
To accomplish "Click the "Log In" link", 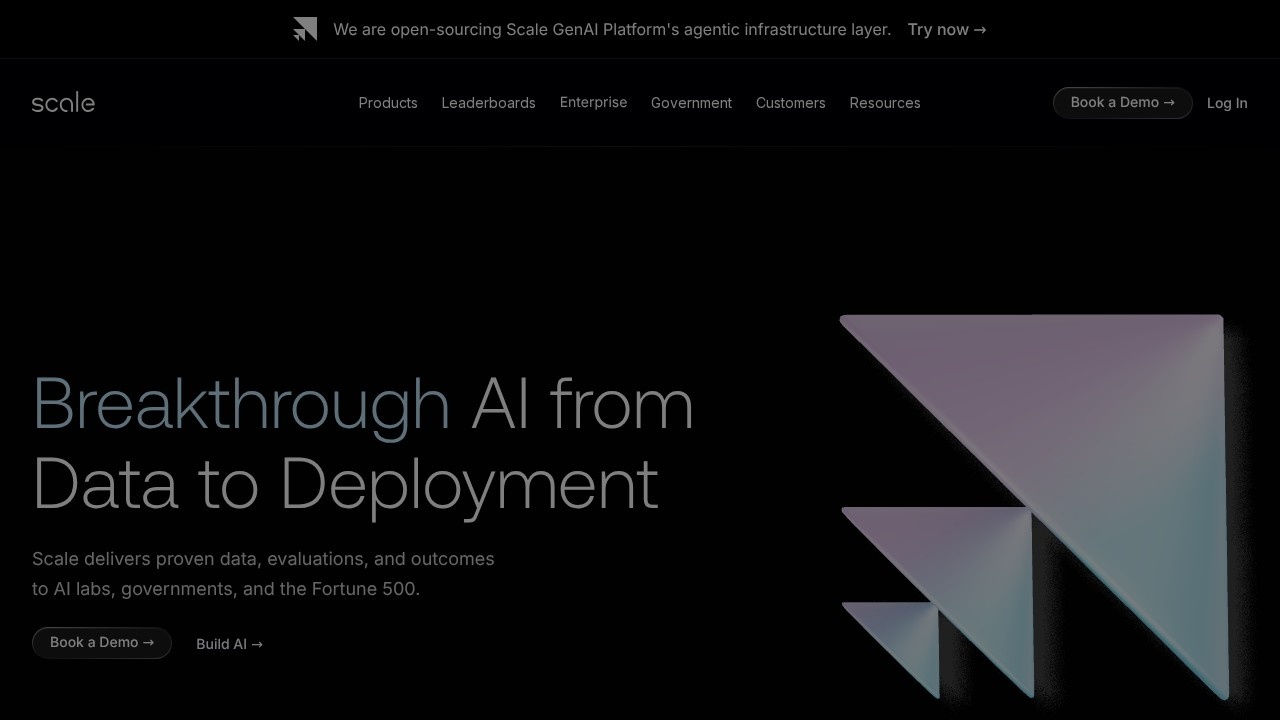I will pyautogui.click(x=1227, y=103).
